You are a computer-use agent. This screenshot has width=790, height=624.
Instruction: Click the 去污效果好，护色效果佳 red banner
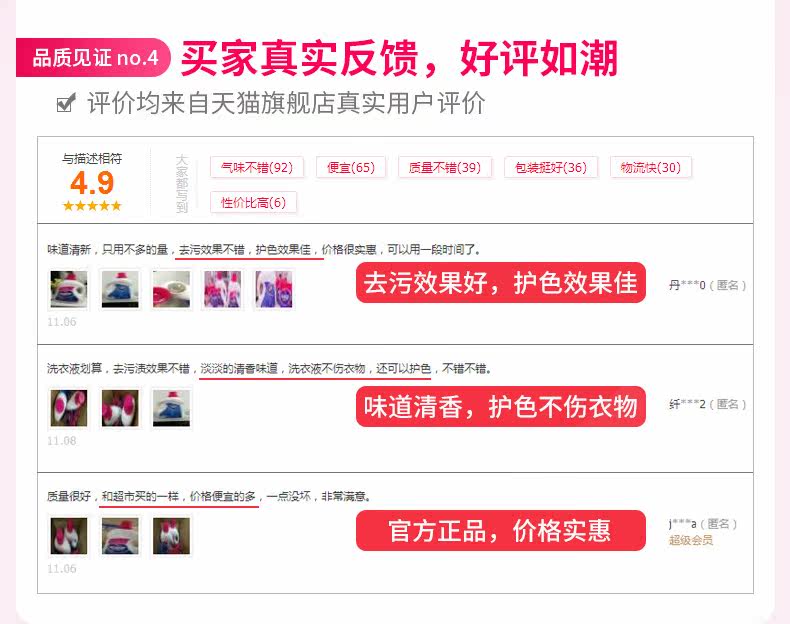pos(501,283)
